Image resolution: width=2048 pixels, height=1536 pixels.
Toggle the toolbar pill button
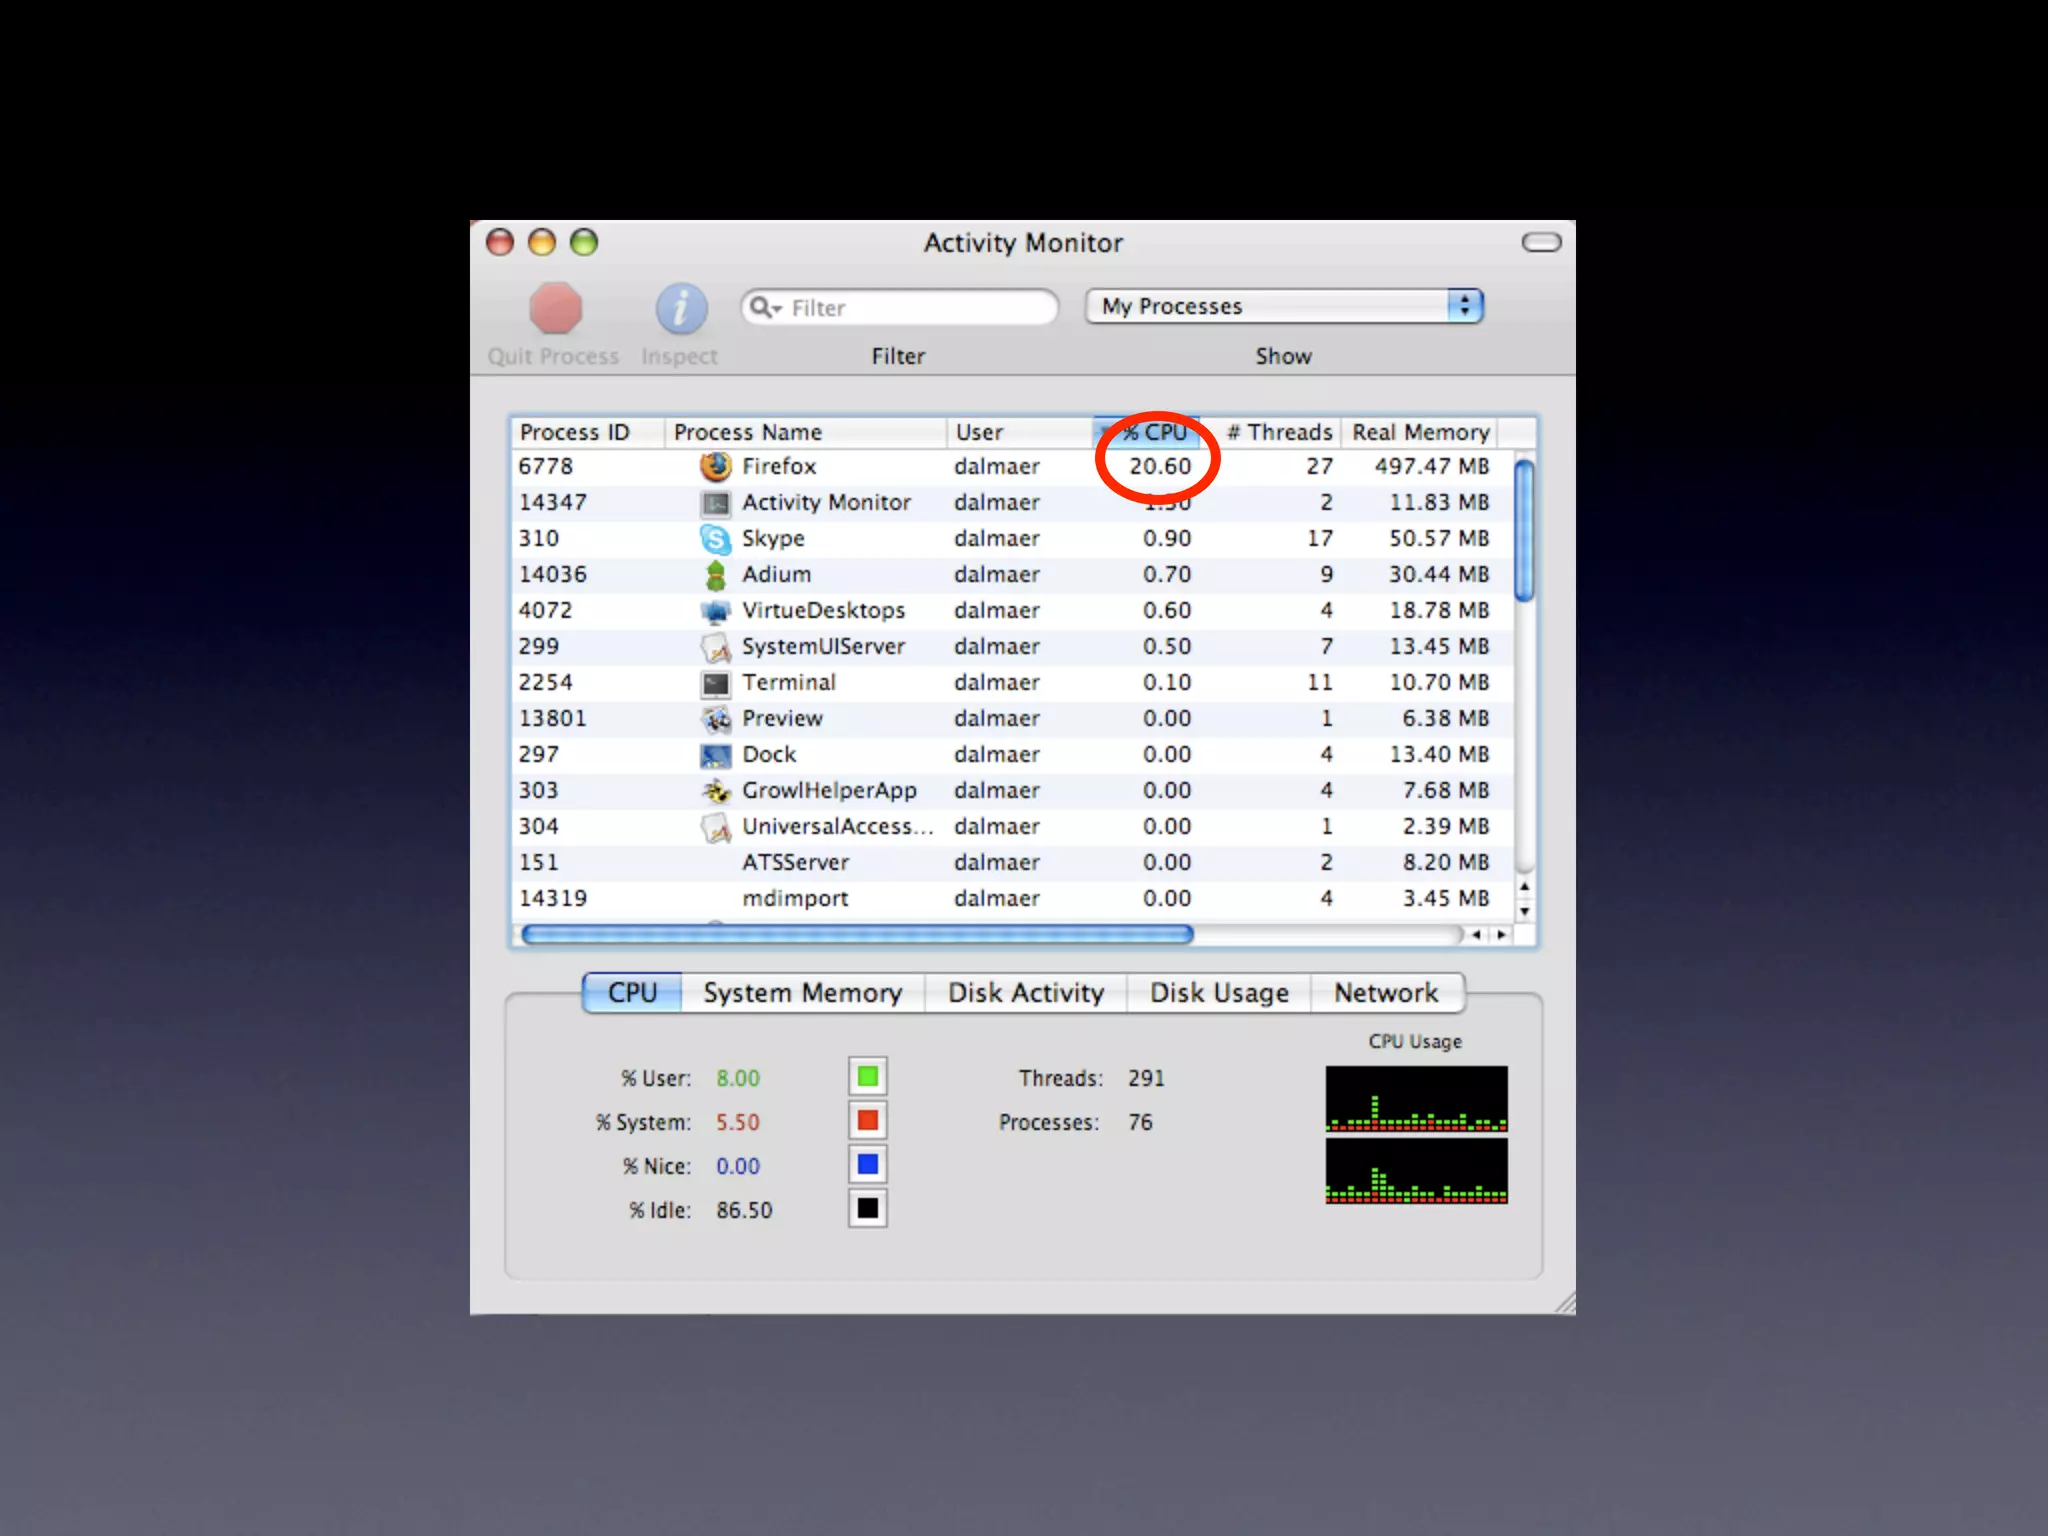(x=1540, y=242)
